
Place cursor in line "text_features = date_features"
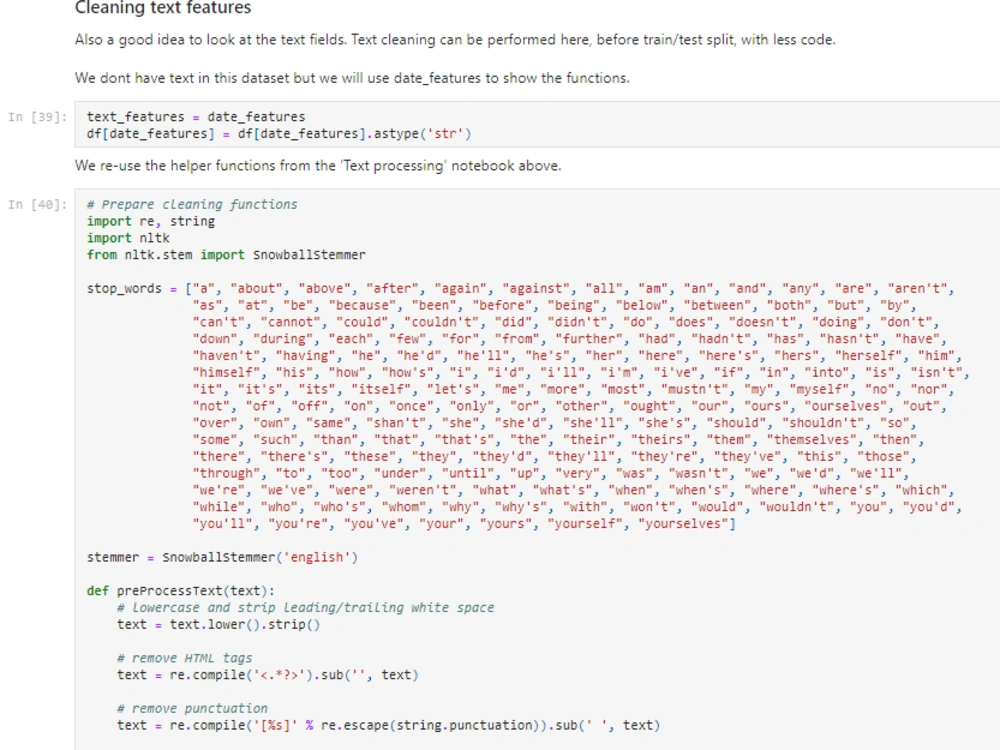tap(196, 117)
